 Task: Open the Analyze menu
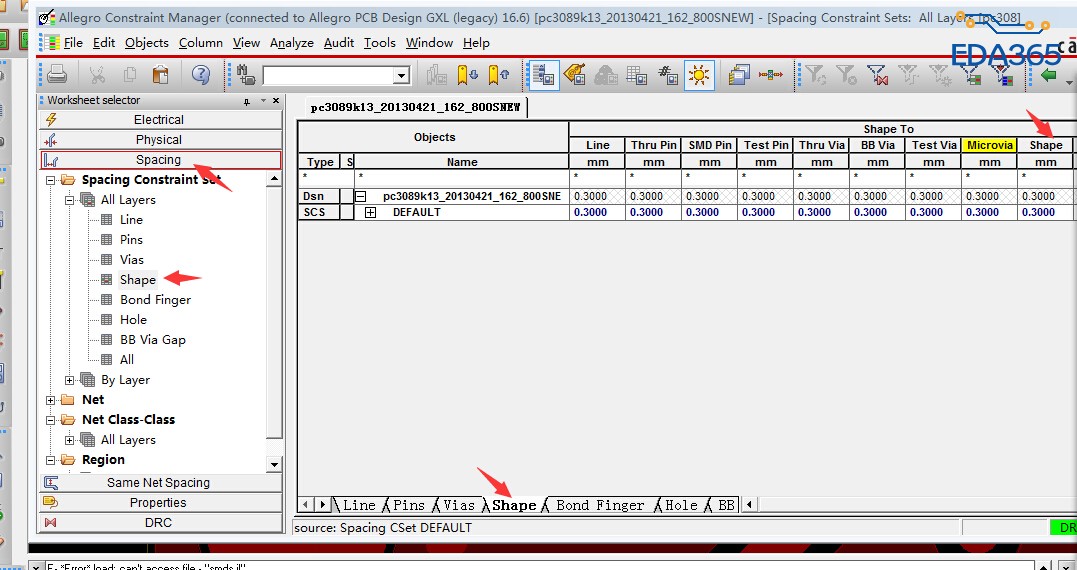pyautogui.click(x=291, y=43)
